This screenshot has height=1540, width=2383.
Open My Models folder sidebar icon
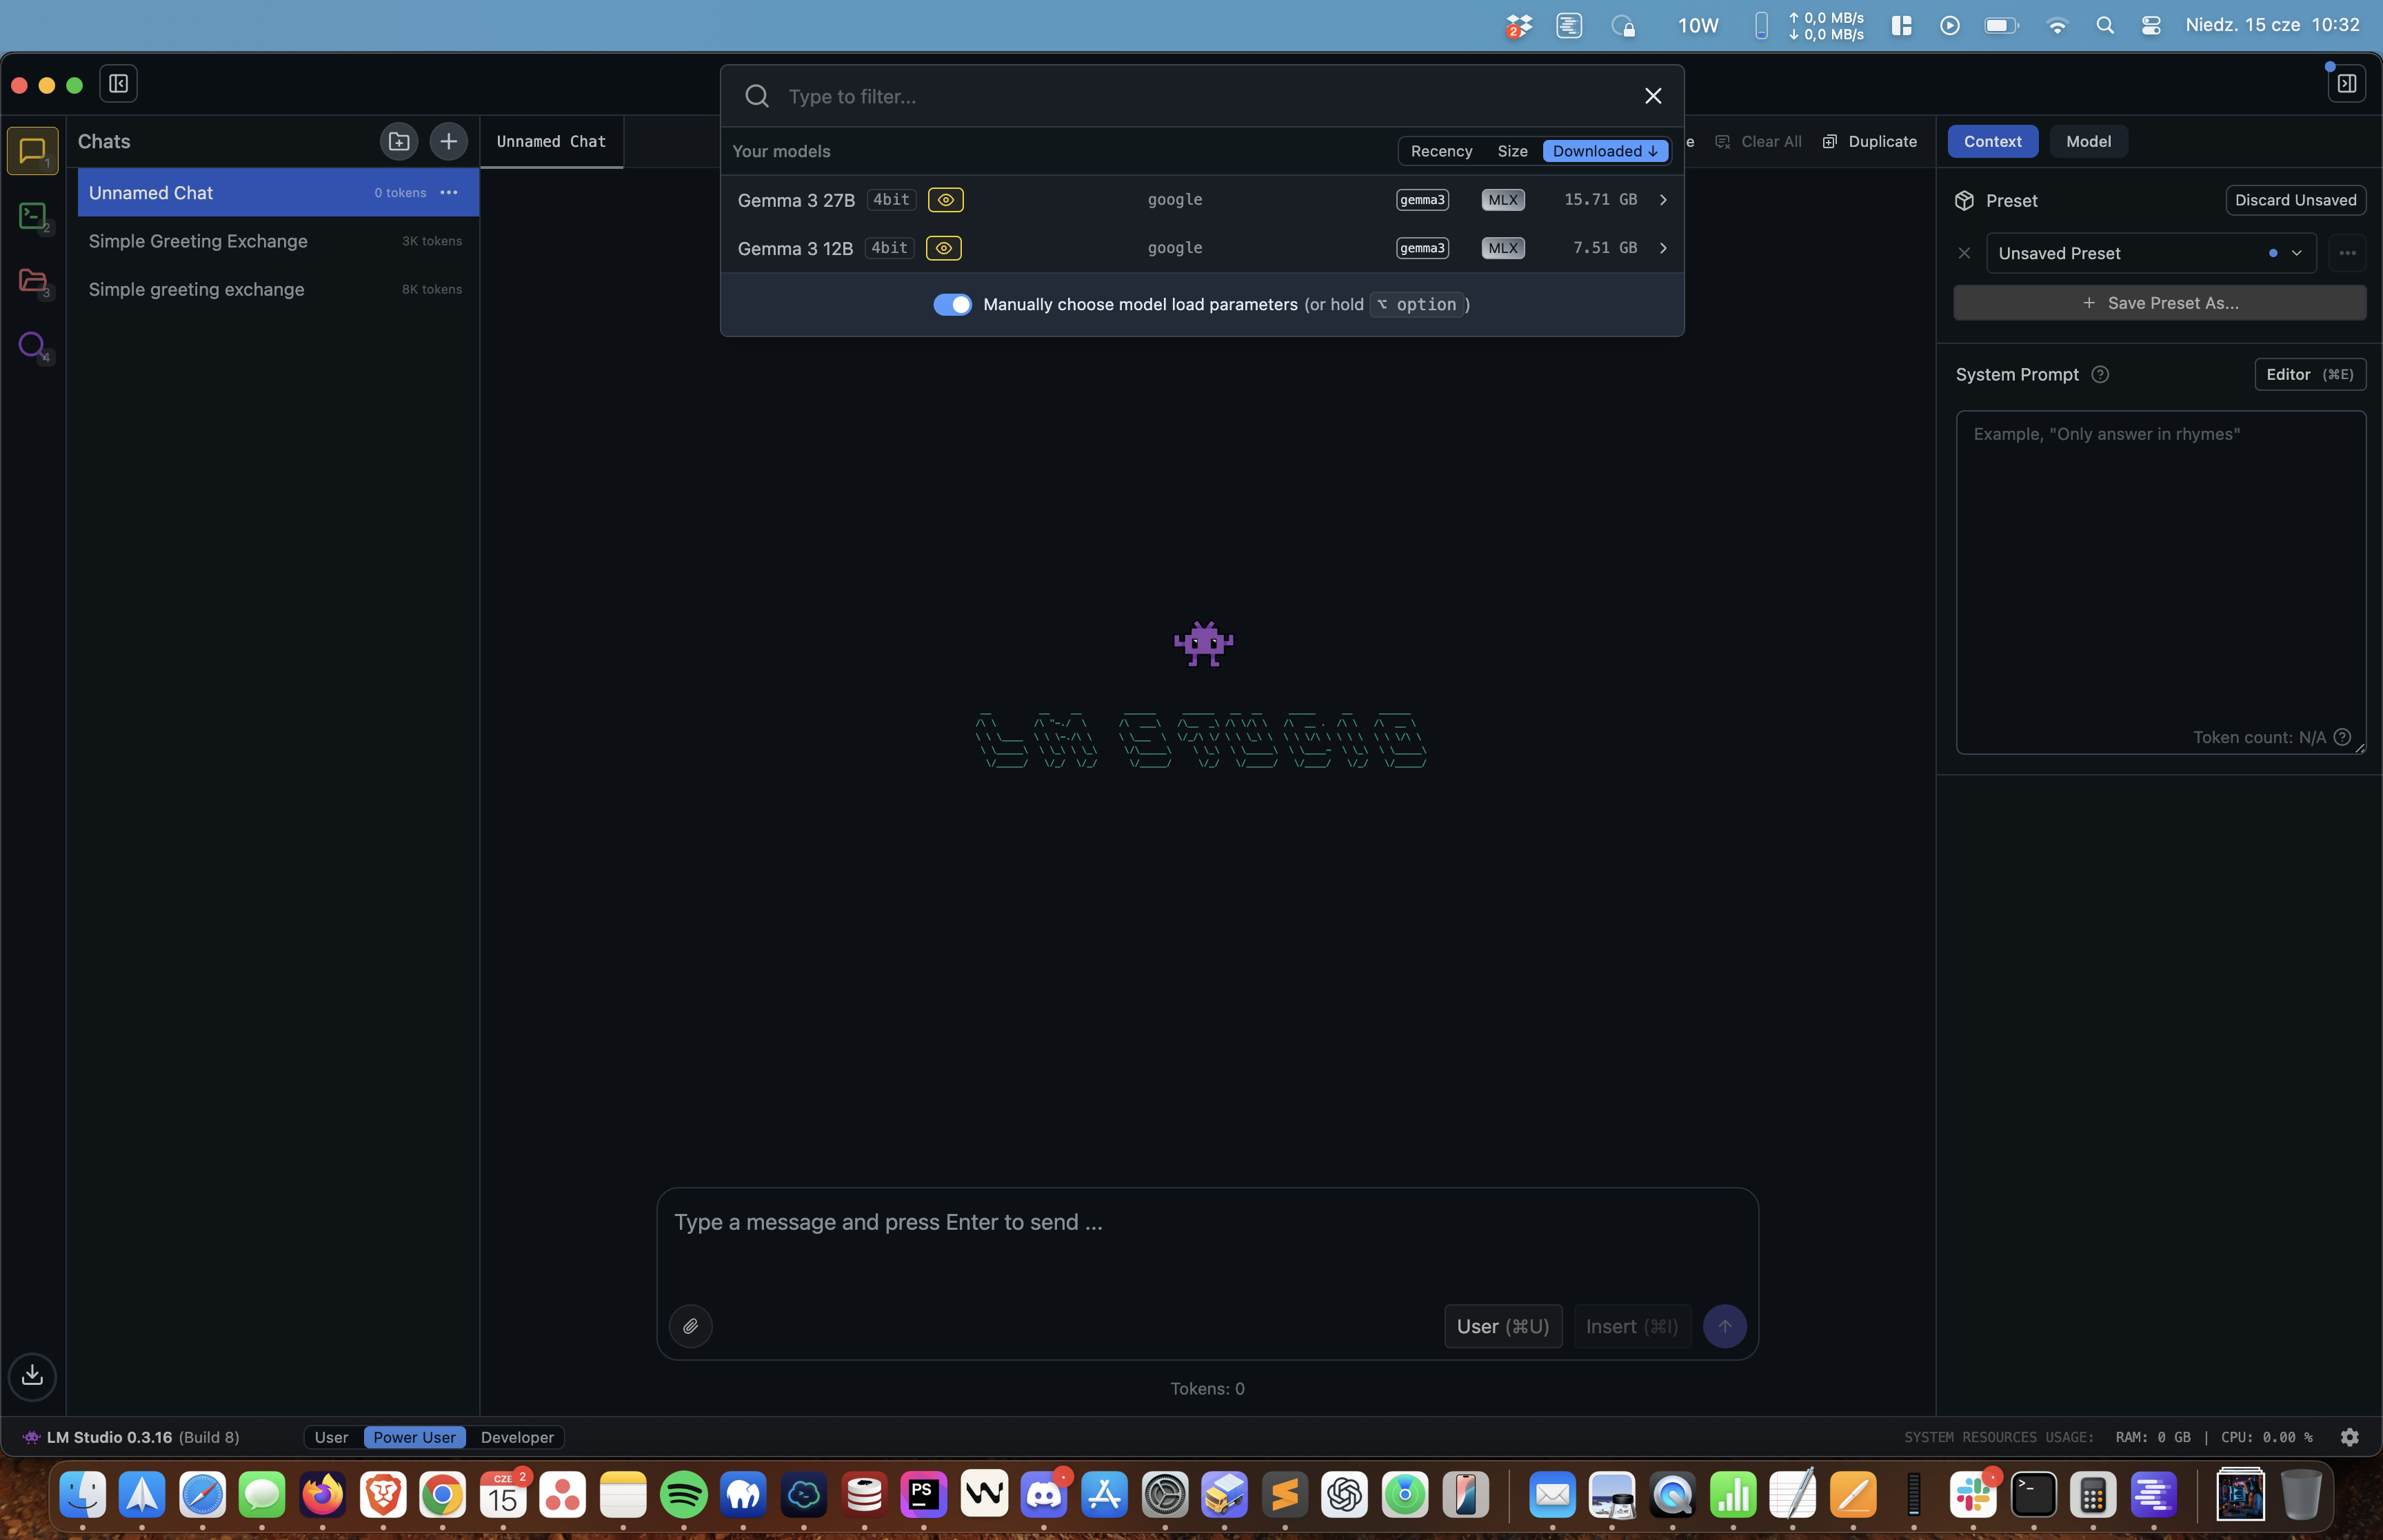pos(33,281)
